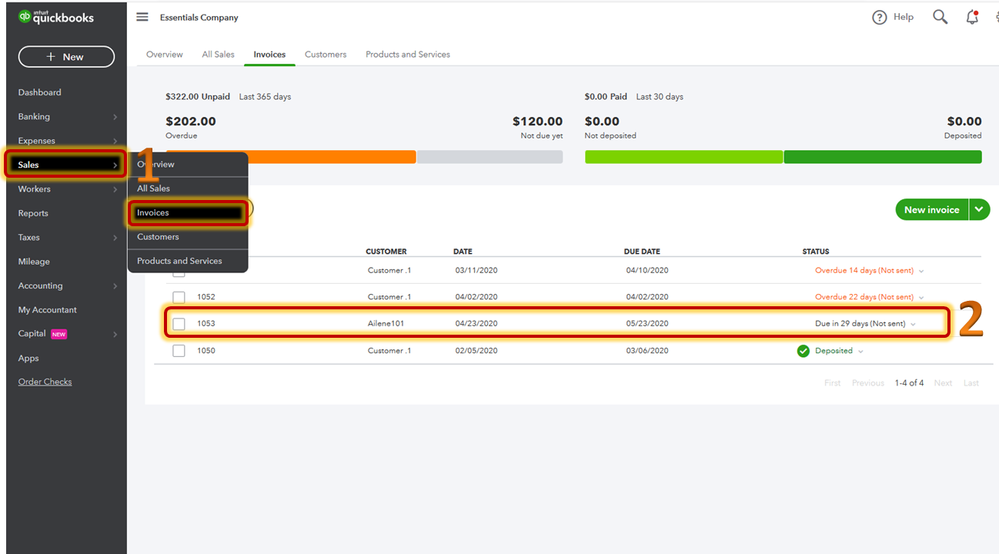
Task: Click the Last pagination link
Action: pyautogui.click(x=971, y=383)
